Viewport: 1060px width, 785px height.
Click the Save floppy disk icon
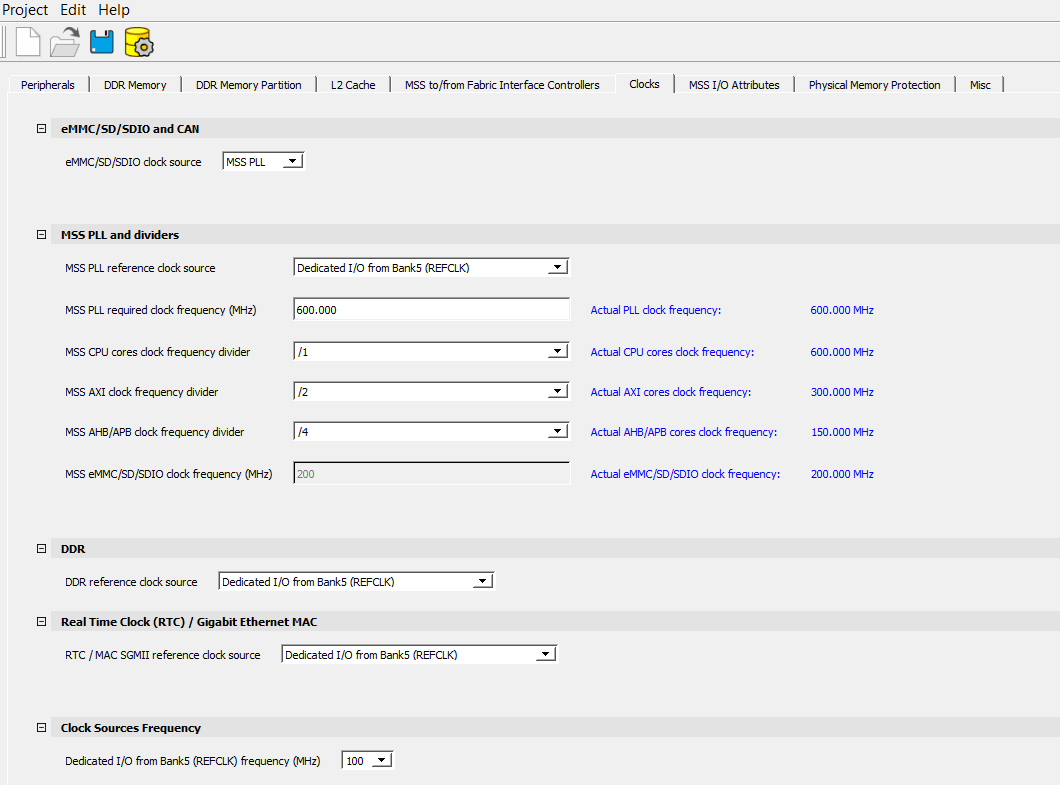[101, 43]
